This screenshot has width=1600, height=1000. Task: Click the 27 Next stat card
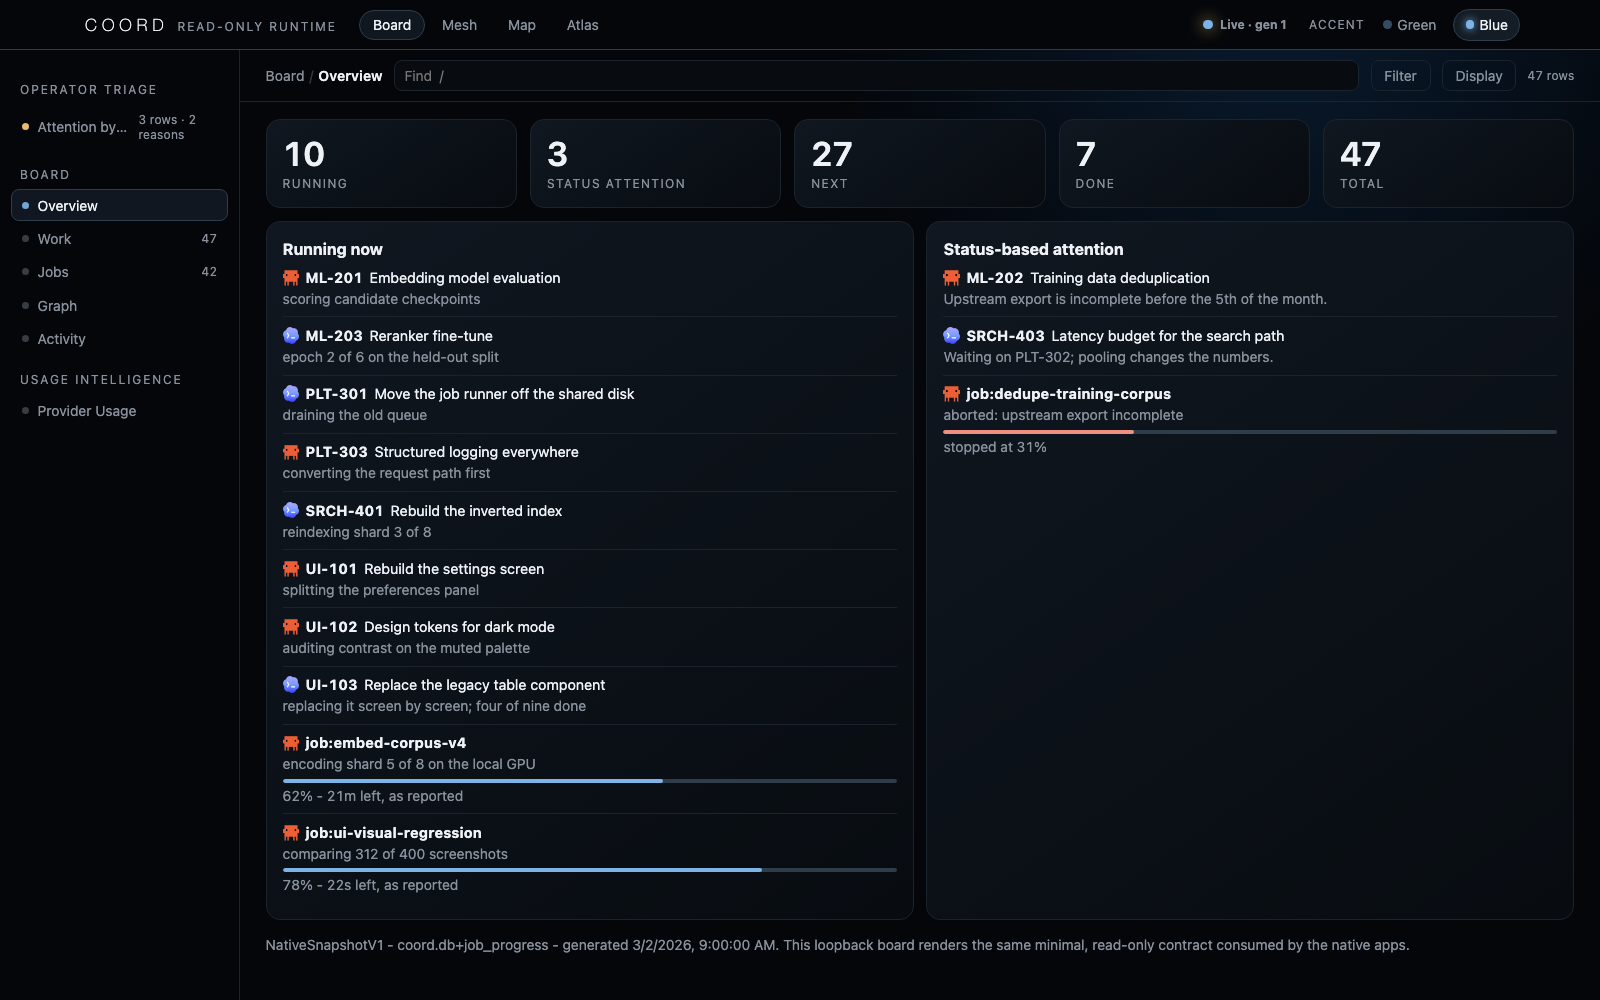point(920,164)
